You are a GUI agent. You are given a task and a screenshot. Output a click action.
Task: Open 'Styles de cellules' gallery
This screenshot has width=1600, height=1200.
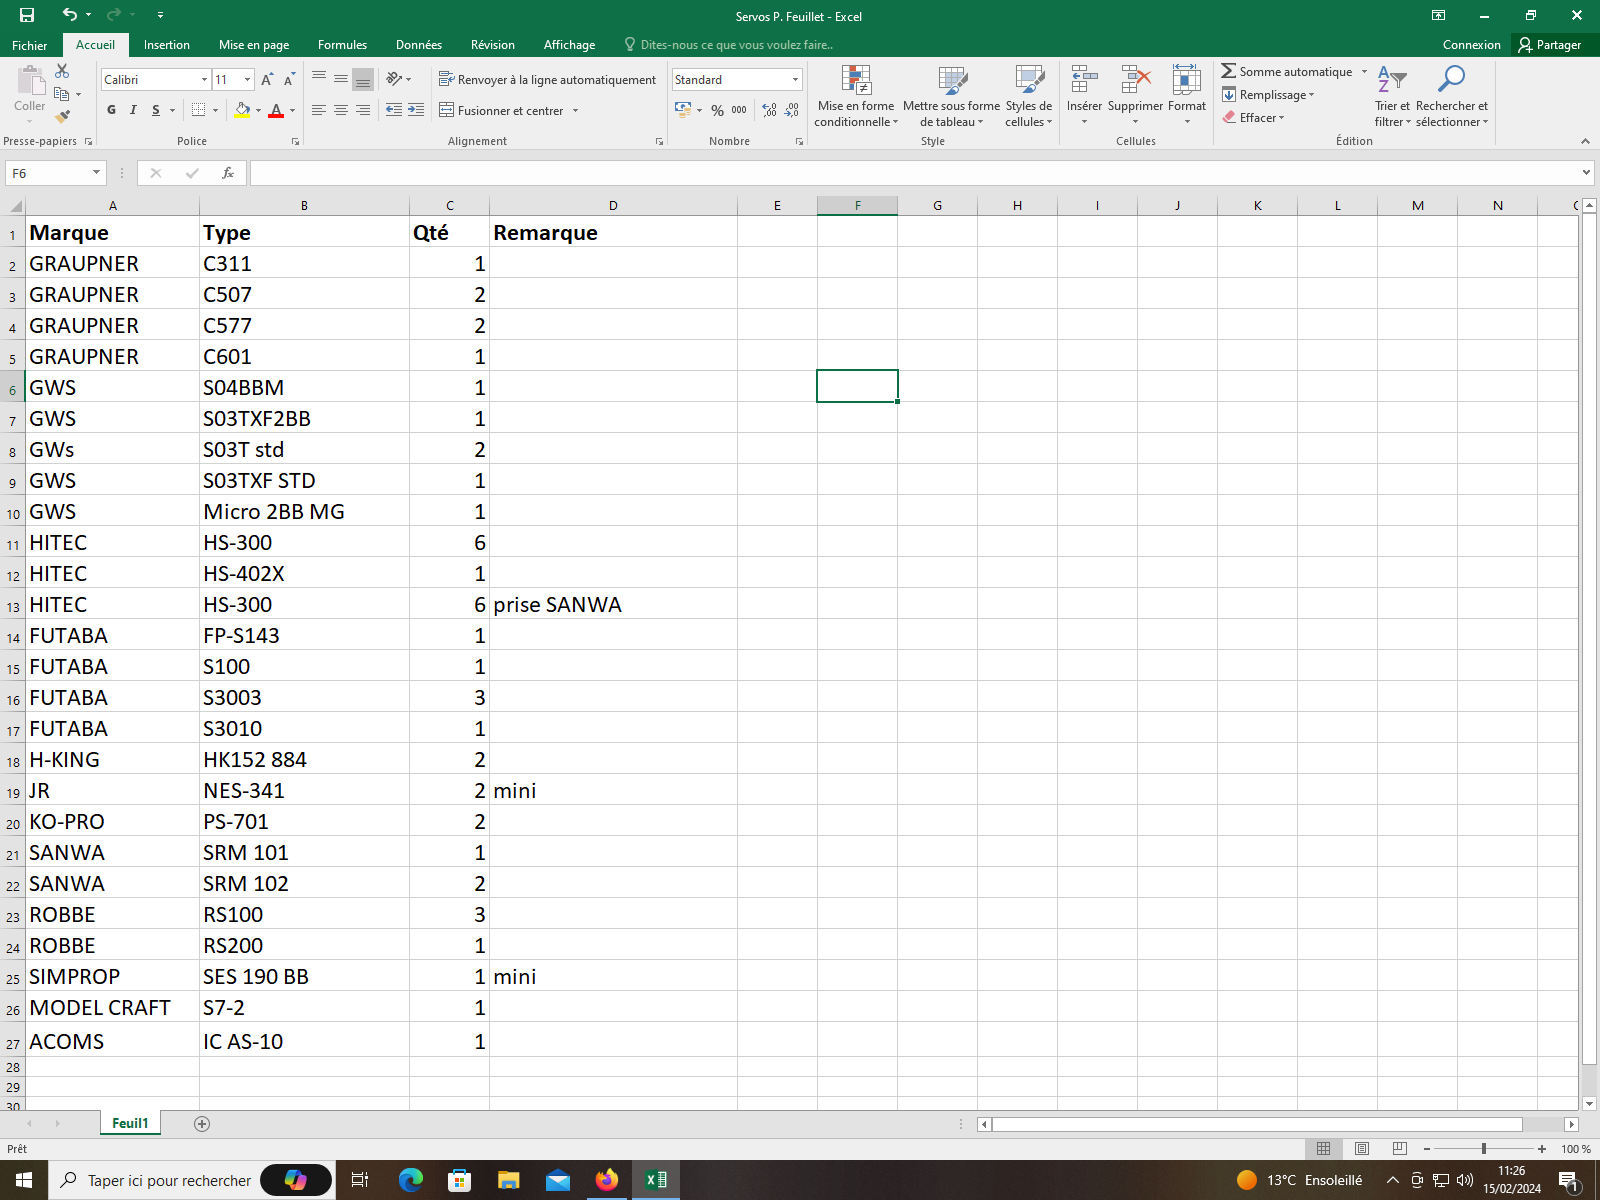[1029, 95]
